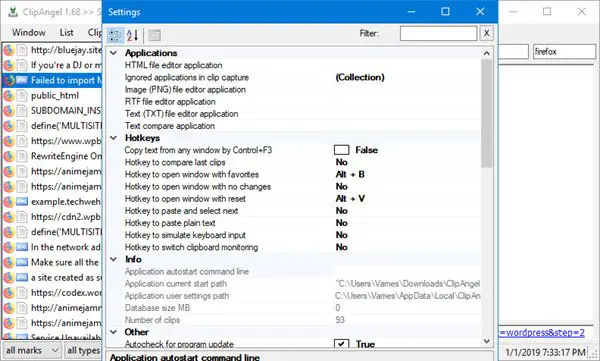Collapse the Hotkeys category
The width and height of the screenshot is (600, 361).
114,138
